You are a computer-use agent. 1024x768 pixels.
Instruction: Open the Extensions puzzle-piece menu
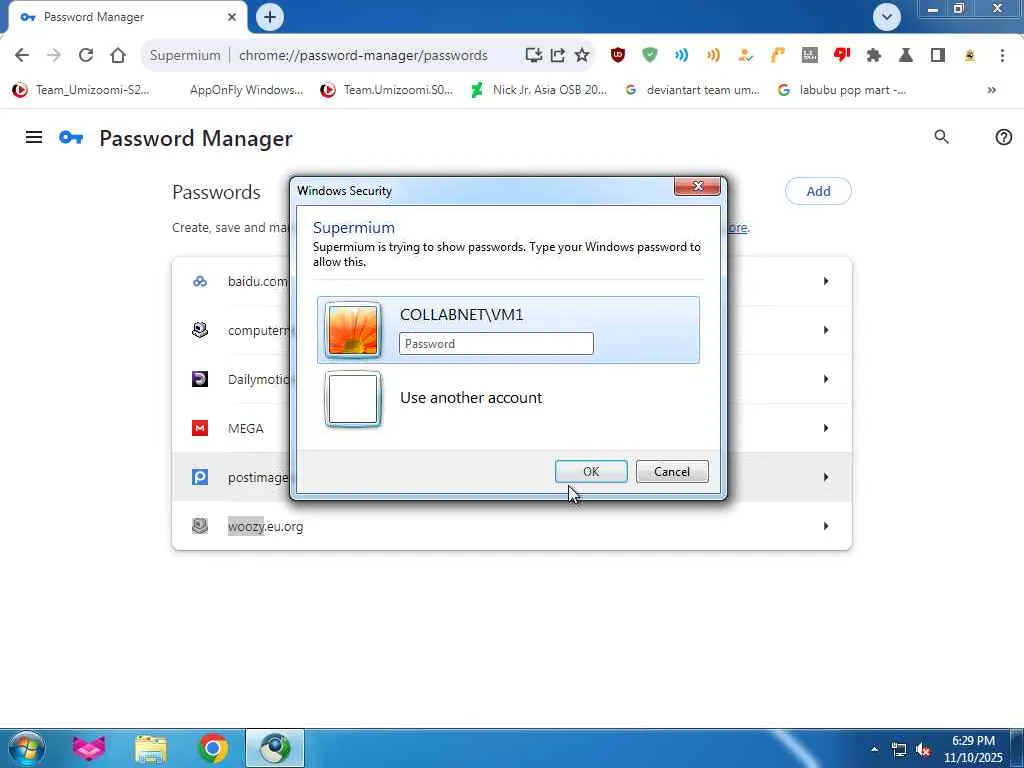pos(874,56)
